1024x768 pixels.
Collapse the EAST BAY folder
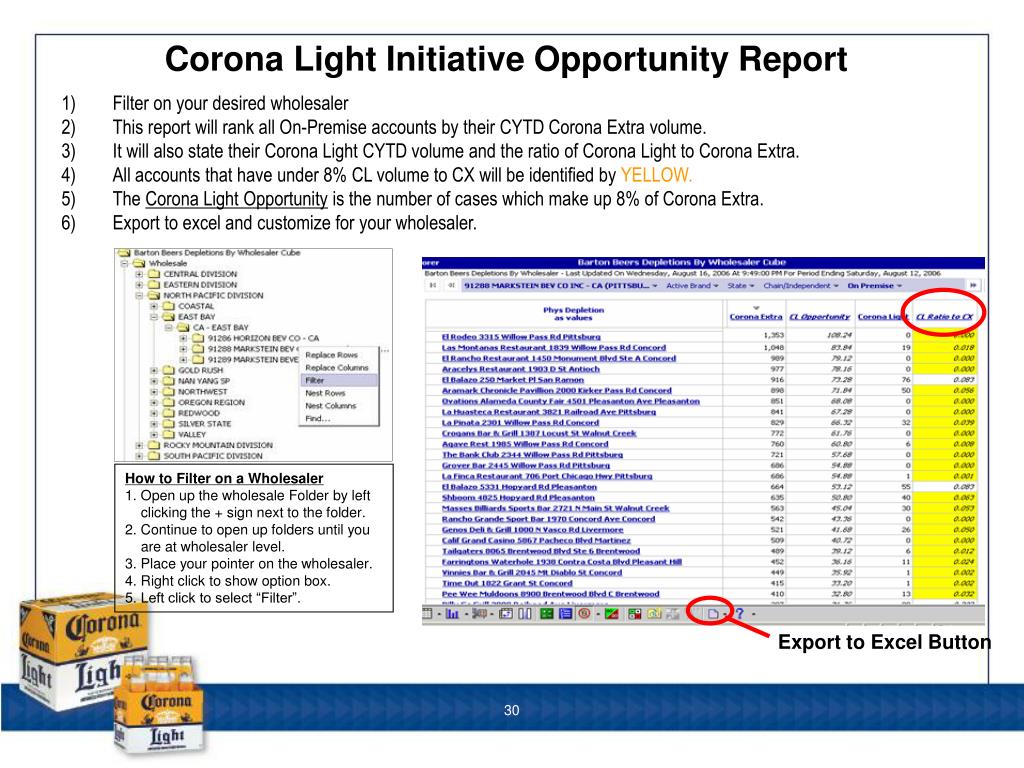click(154, 317)
